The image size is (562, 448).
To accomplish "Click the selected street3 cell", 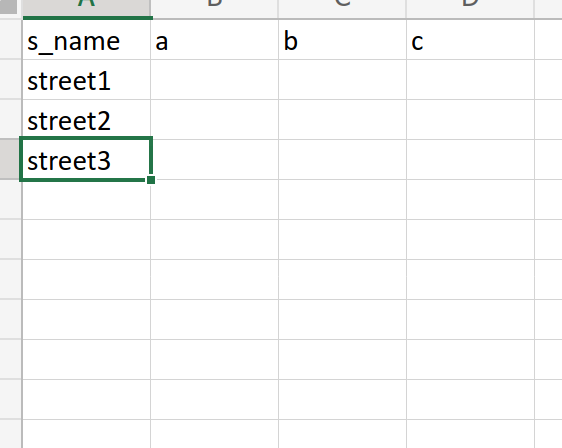I will tap(86, 159).
